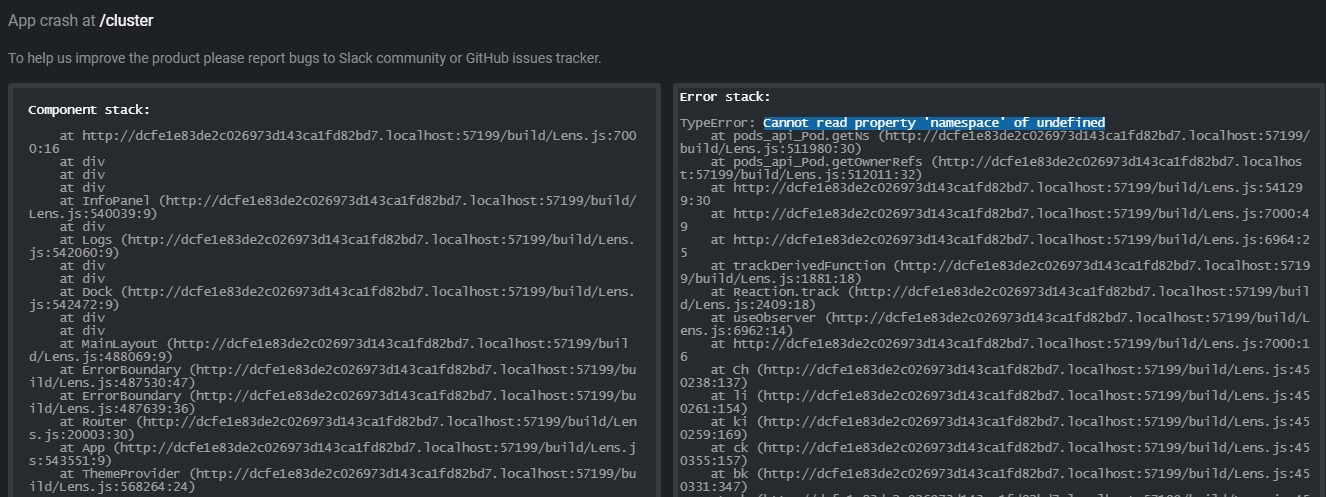
Task: Click the 'at Router' stack line
Action: [332, 428]
